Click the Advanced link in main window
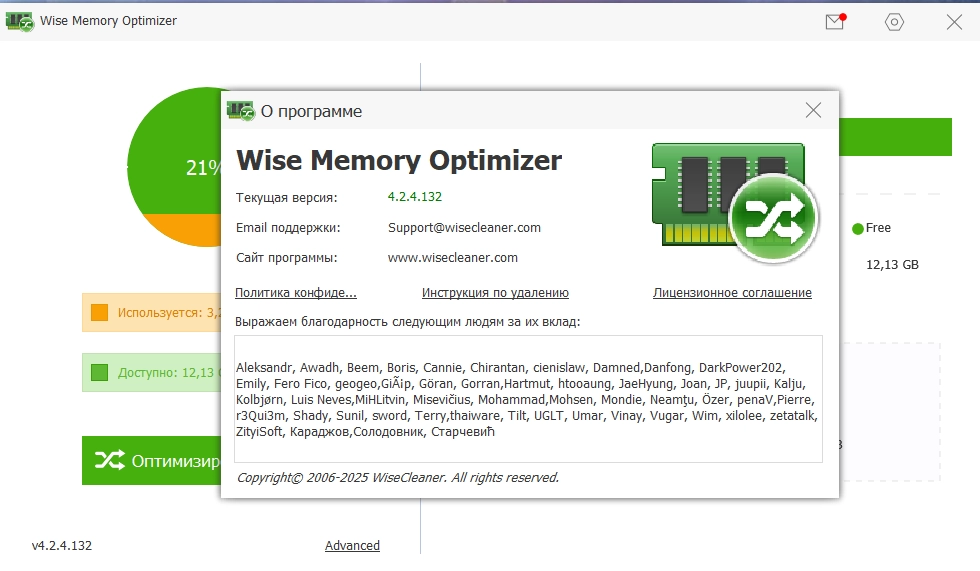The image size is (980, 571). [352, 545]
